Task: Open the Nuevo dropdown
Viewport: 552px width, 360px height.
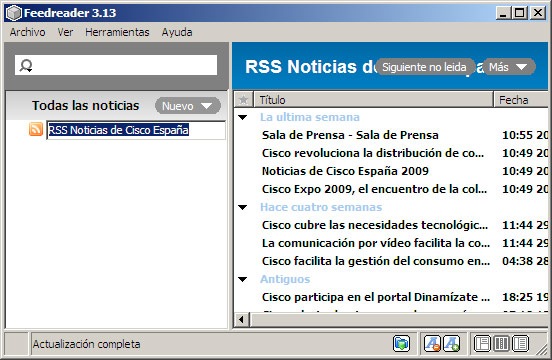Action: click(188, 106)
